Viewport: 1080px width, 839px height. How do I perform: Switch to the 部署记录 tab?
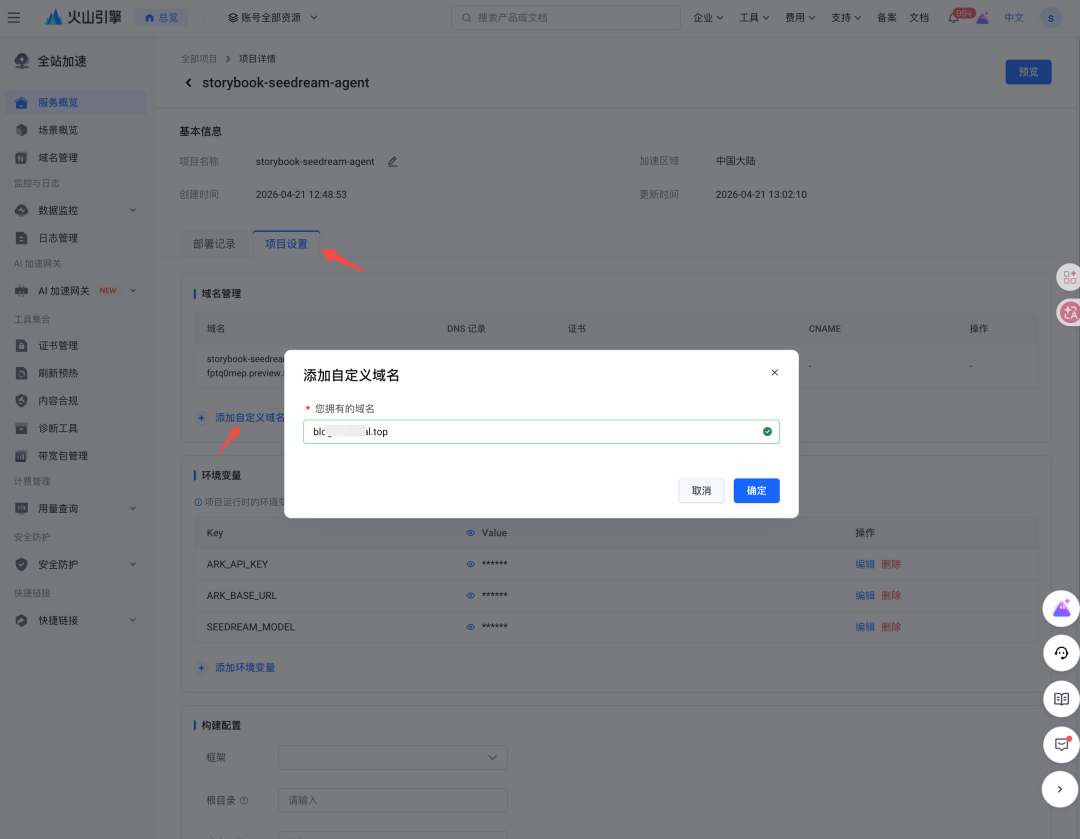click(214, 243)
